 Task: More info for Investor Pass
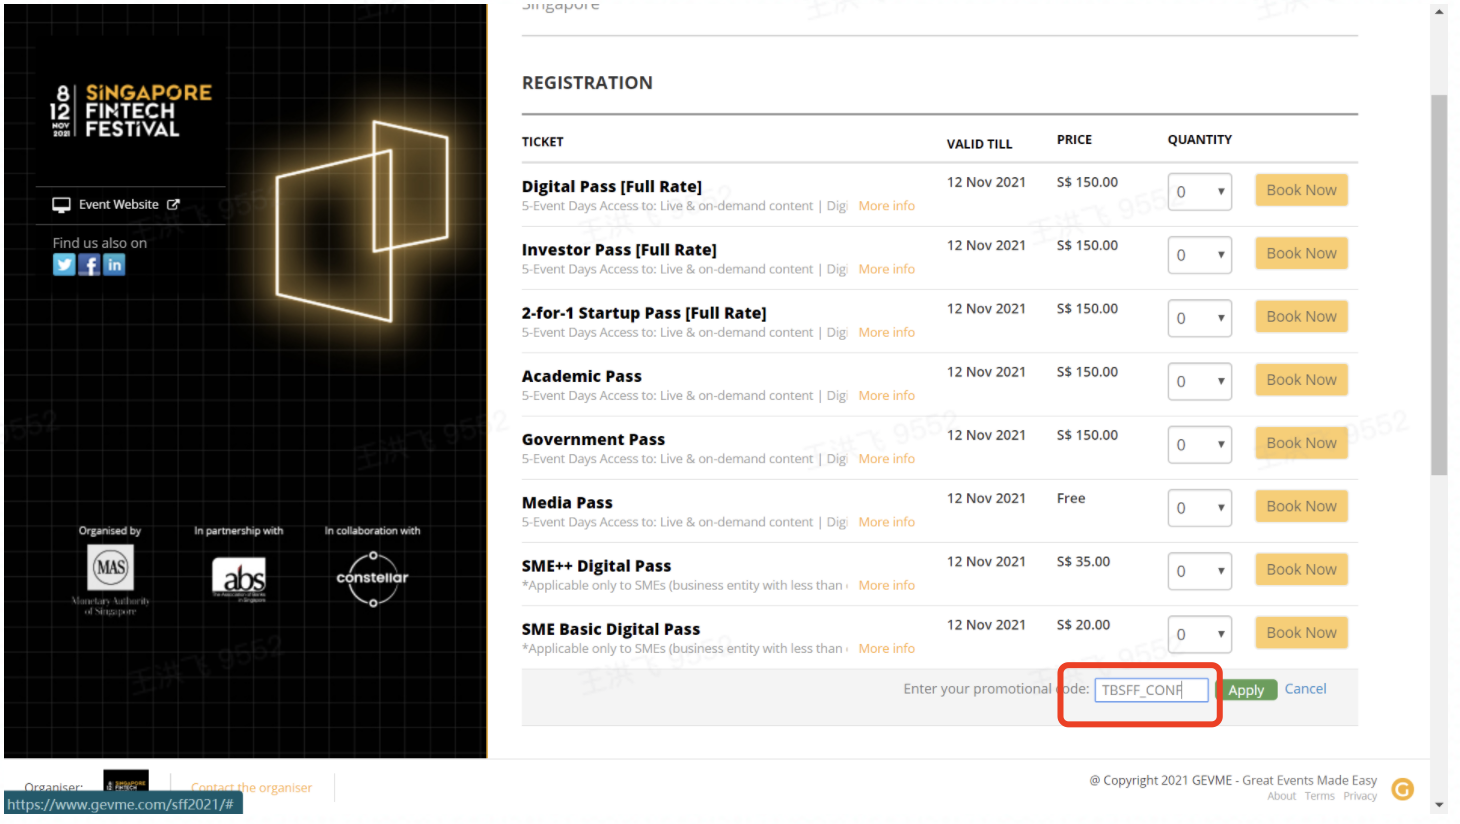[x=886, y=269]
